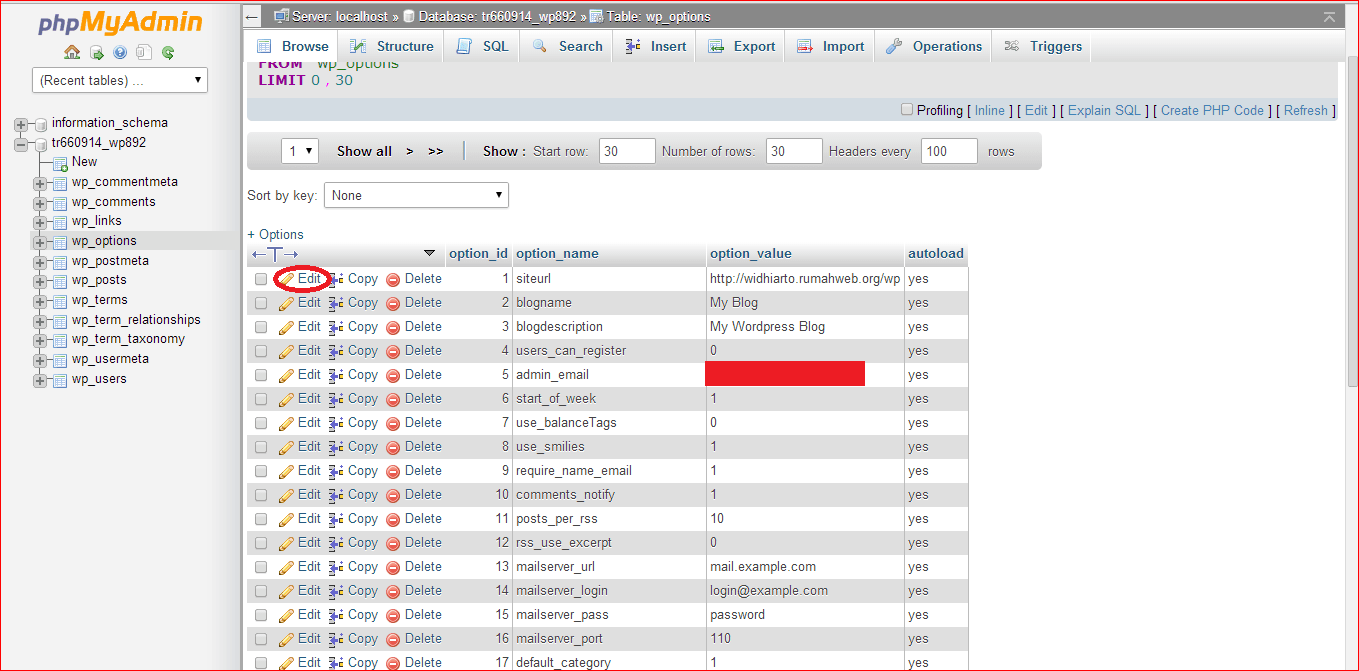Screen dimensions: 1359x671
Task: Go to next page arrow button
Action: pos(410,151)
